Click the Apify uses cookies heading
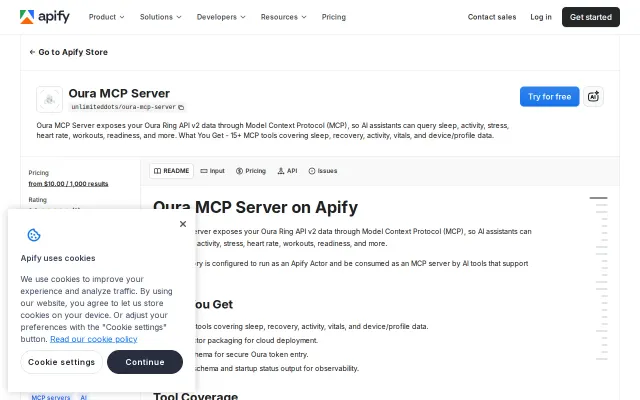640x400 pixels. [x=58, y=258]
